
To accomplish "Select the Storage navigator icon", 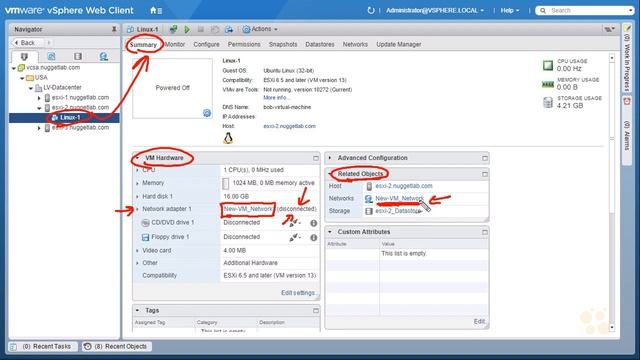I will pos(78,56).
